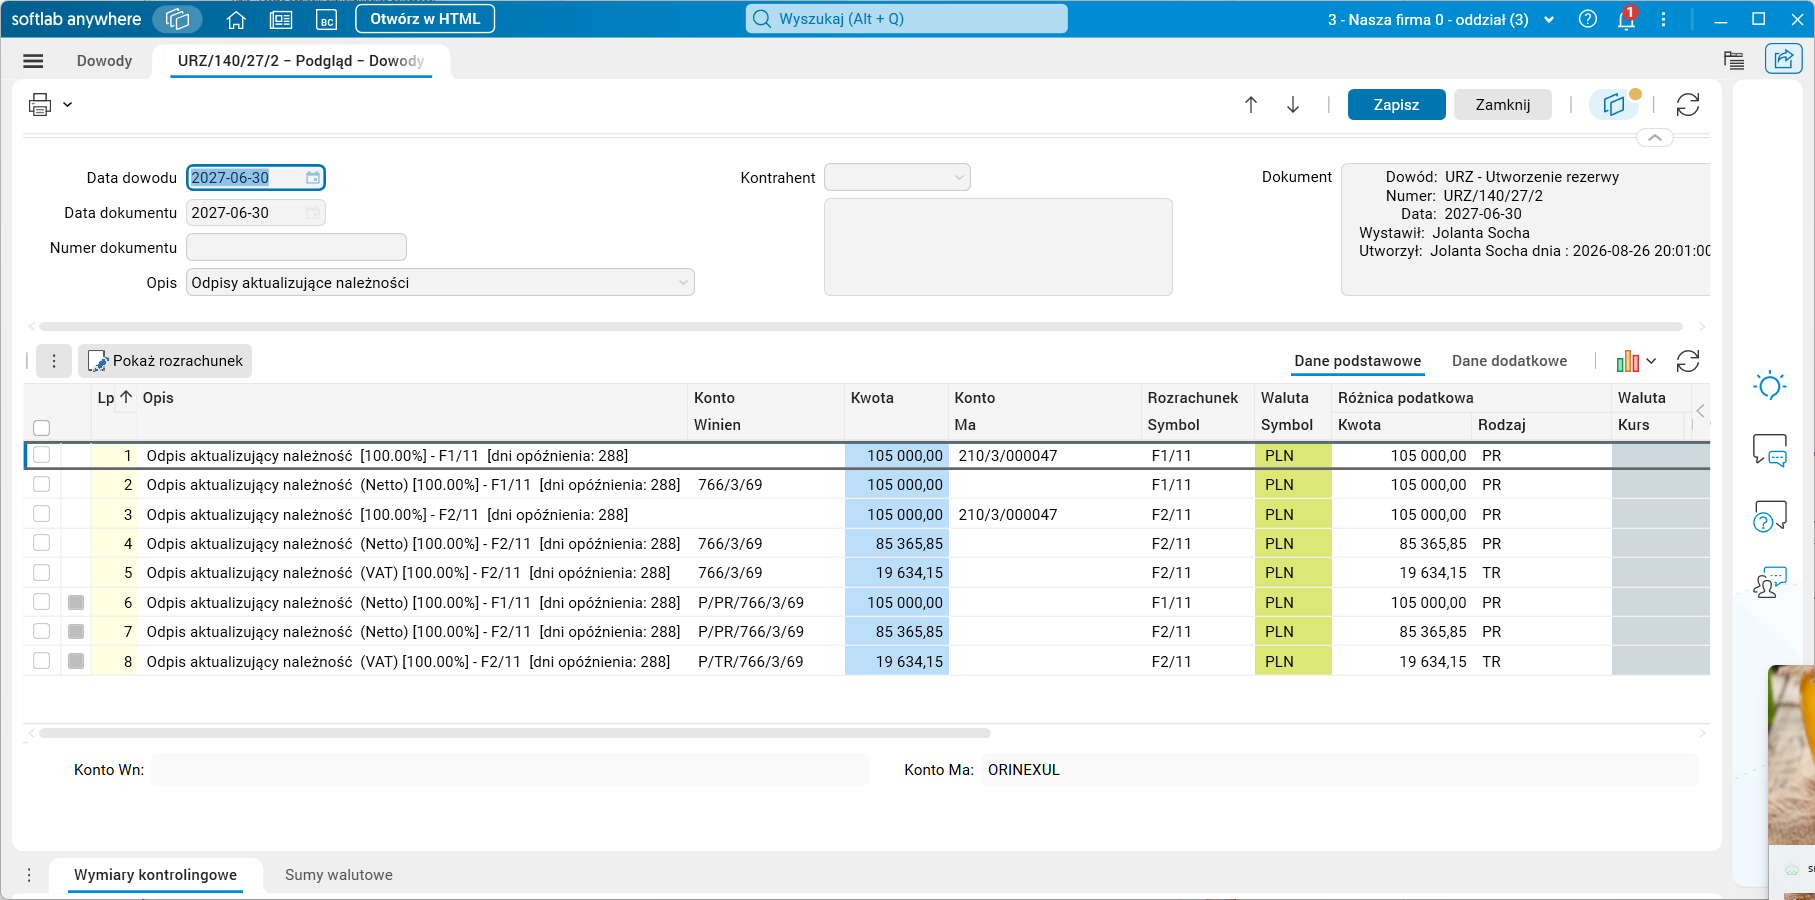Click the Numer dokumentu input field
1815x900 pixels.
(296, 248)
